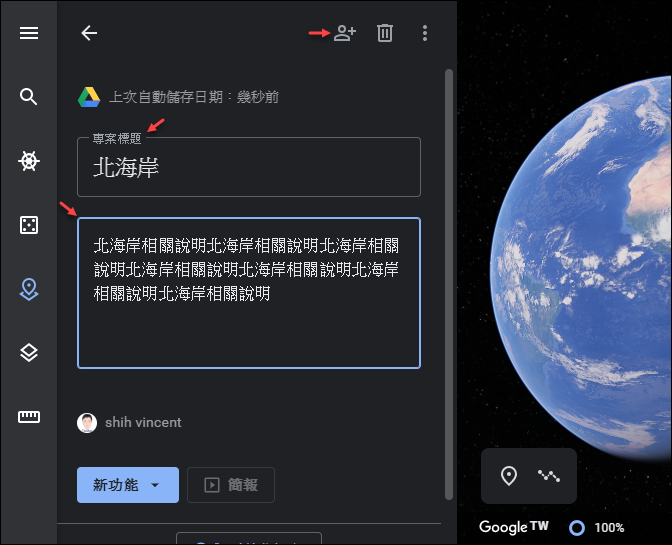672x545 pixels.
Task: Click the search magnifier icon
Action: [29, 97]
